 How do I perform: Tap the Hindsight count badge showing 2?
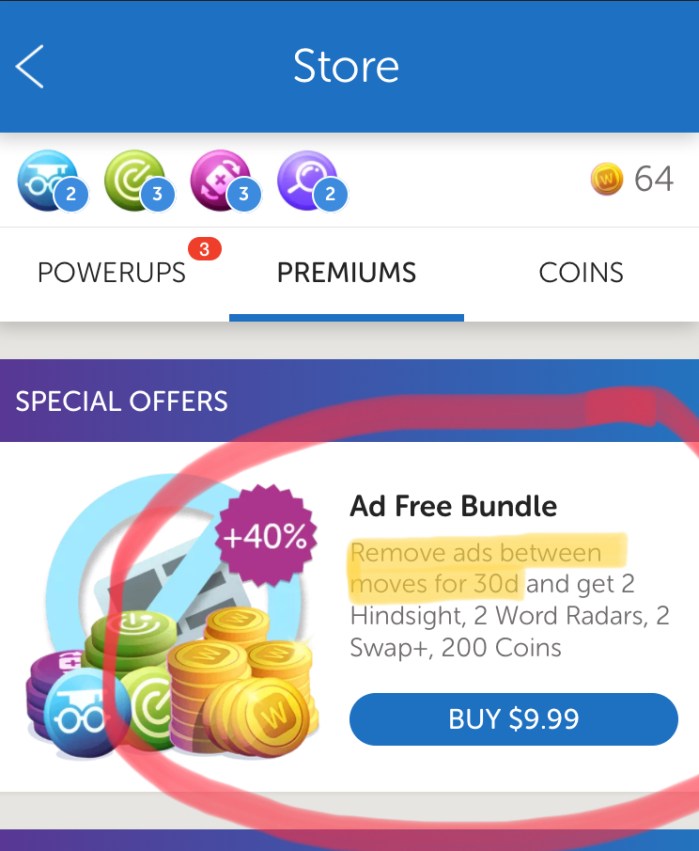click(71, 194)
